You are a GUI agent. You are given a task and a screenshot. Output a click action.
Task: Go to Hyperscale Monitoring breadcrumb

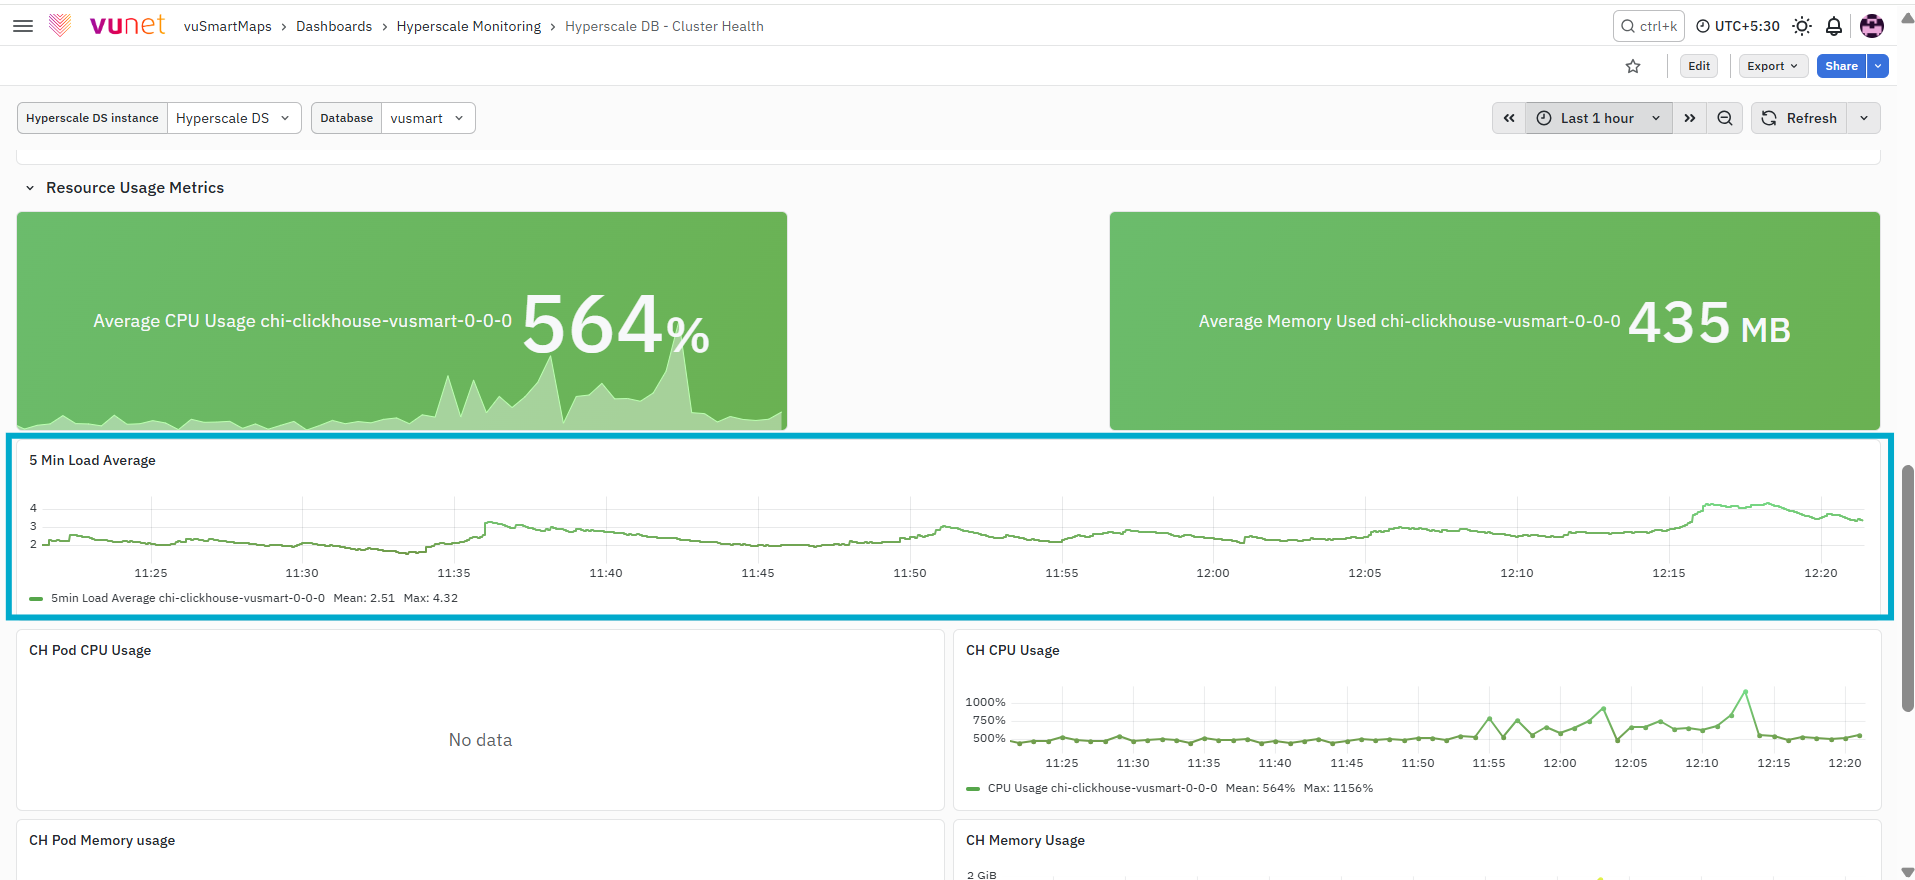tap(469, 26)
